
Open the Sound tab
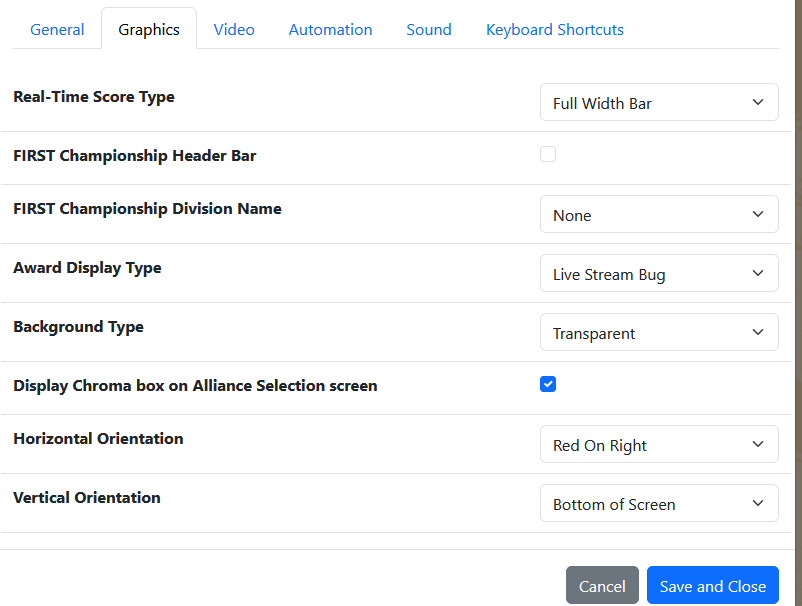click(x=428, y=29)
